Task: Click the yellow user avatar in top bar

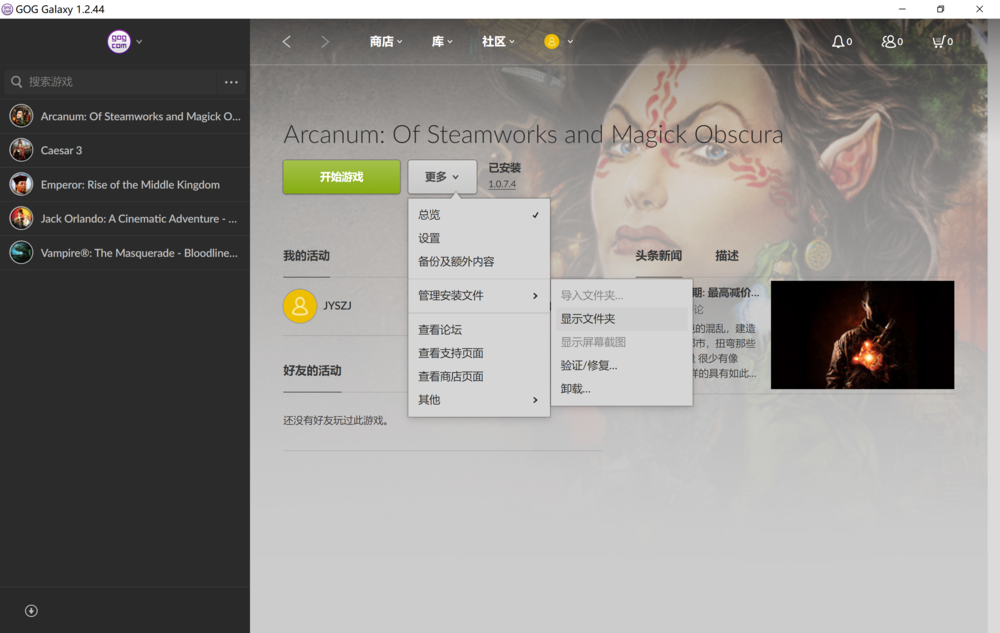Action: pos(552,41)
